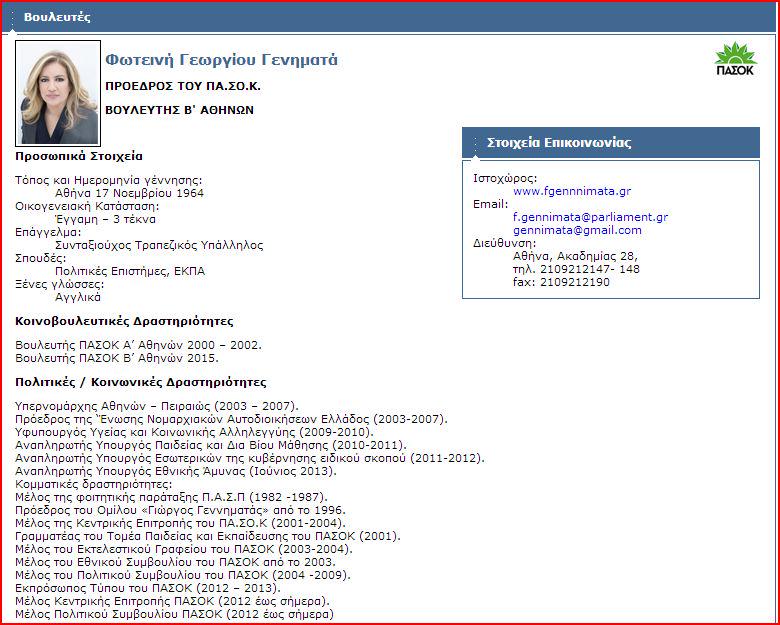
Task: Click the line Βουλευτής ΠΑΣΟΚ Α΄ Αθηνών 2000 – 2002
Action: point(138,345)
